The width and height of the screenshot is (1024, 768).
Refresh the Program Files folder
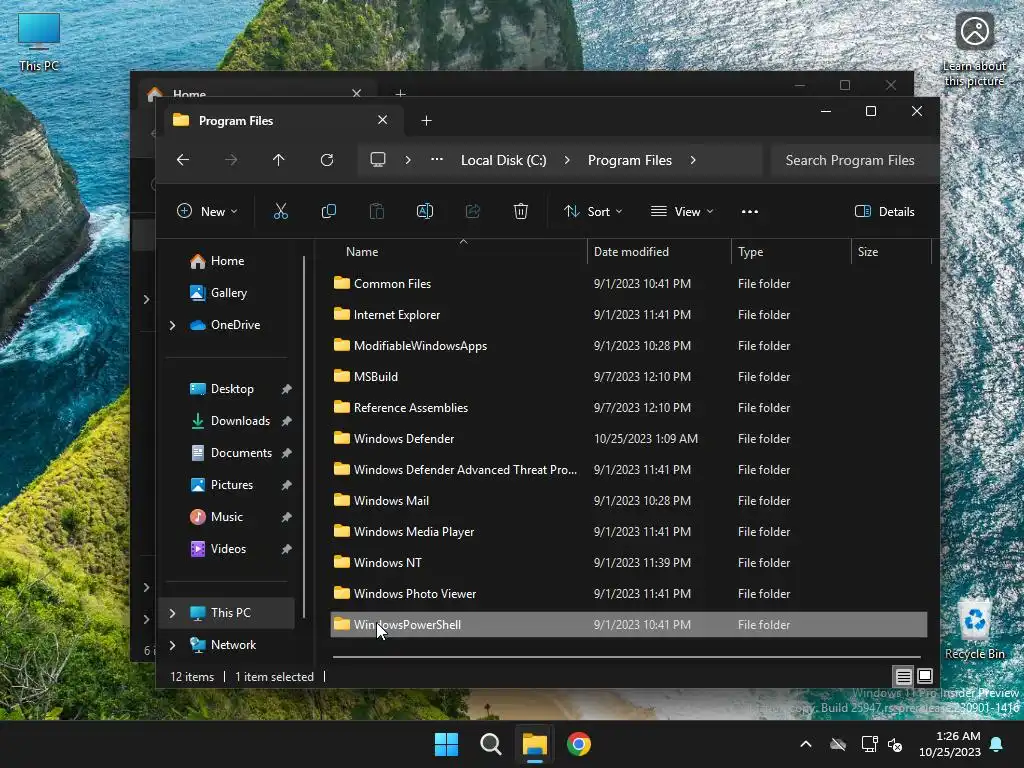coord(327,160)
